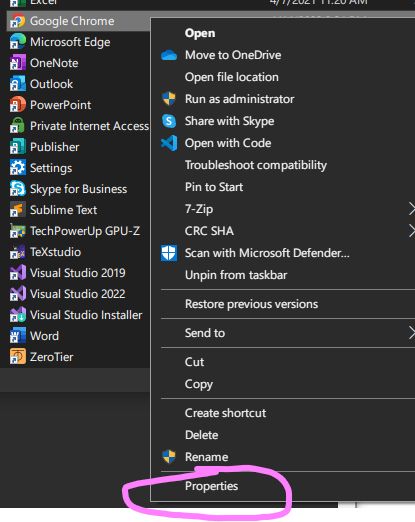Screen dimensions: 415x522
Task: Select Rename in the context menu
Action: point(207,457)
